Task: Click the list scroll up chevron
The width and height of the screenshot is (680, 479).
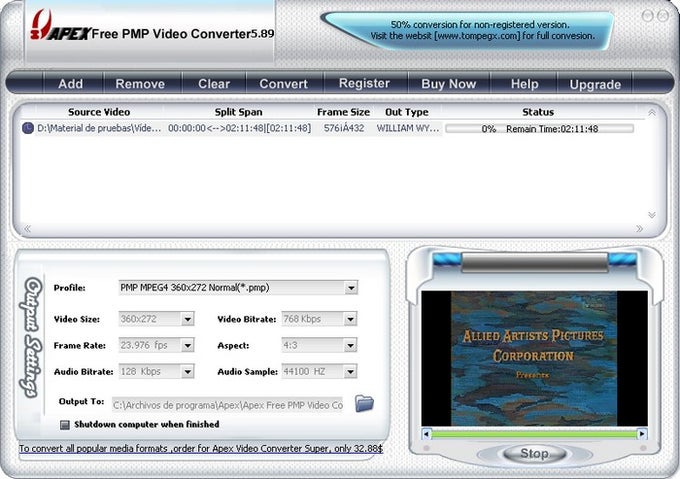Action: click(651, 113)
